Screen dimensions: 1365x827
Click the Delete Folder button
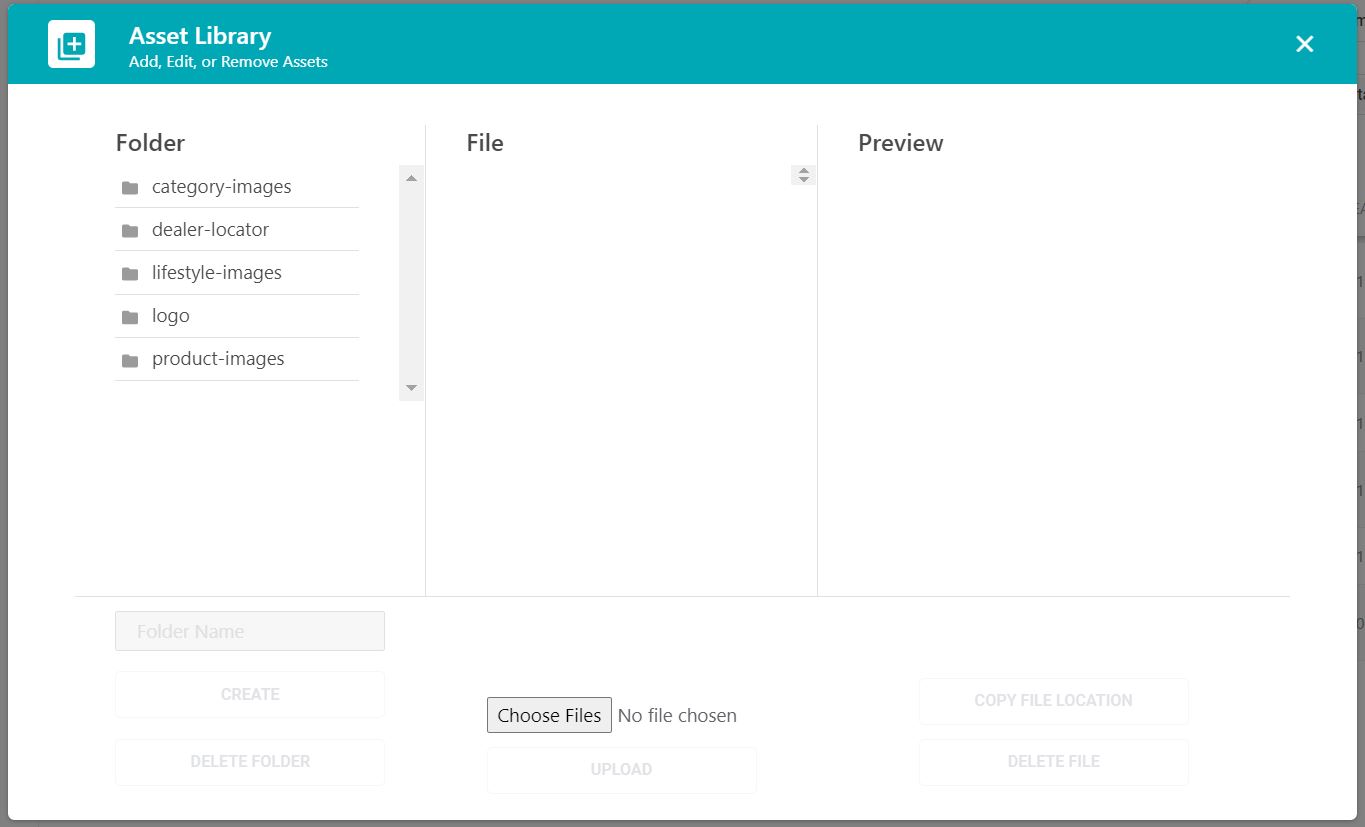click(x=250, y=762)
